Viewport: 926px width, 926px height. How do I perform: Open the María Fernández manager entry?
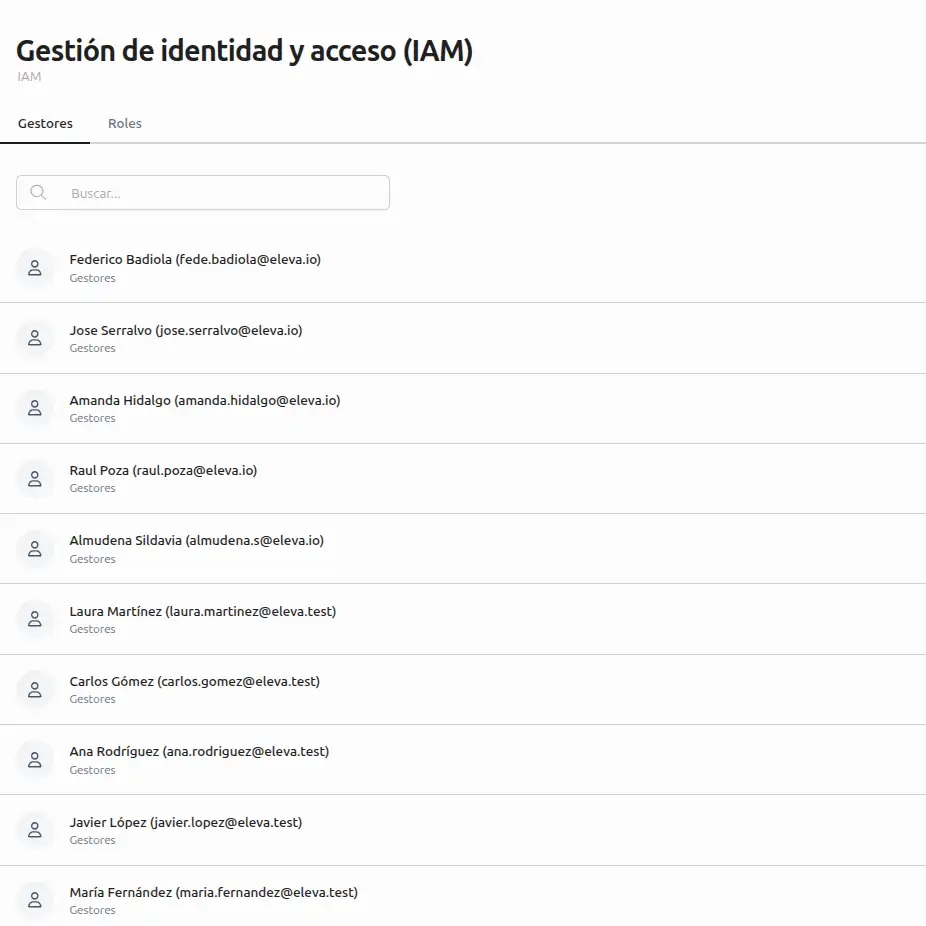[214, 893]
